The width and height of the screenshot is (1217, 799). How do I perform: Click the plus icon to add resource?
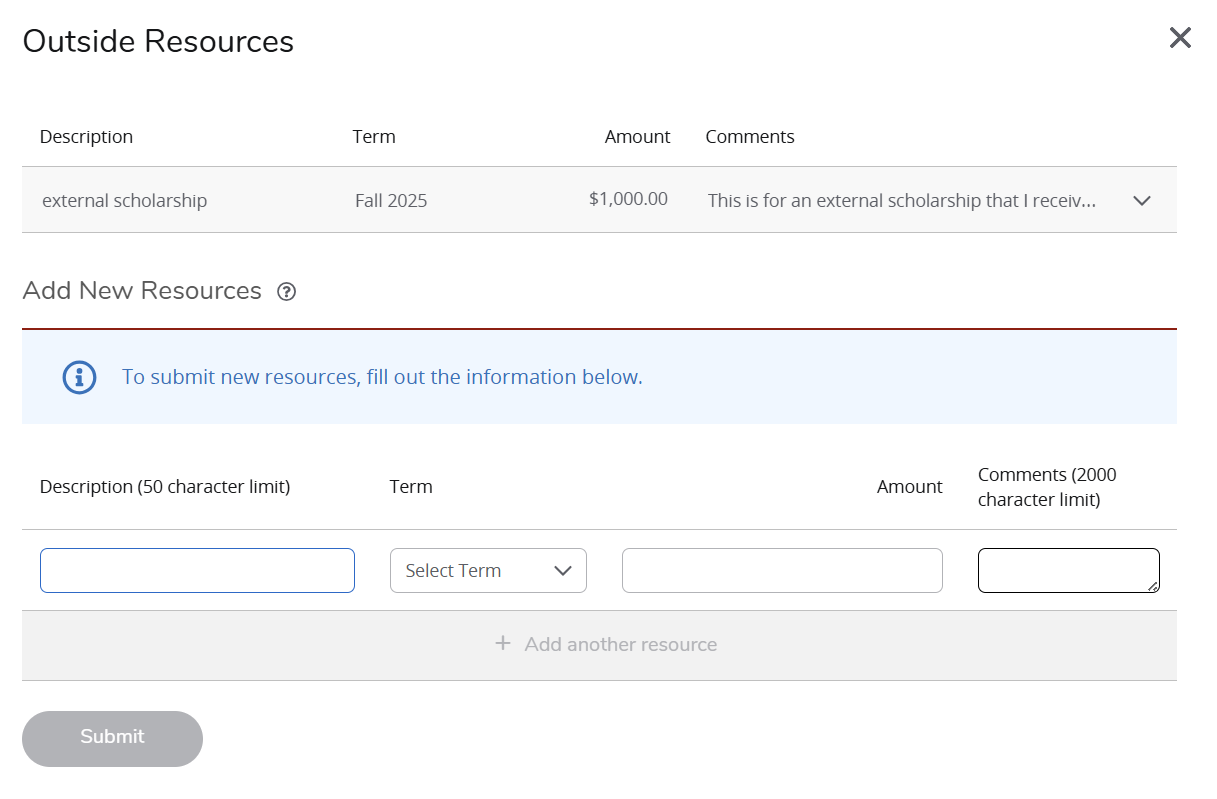(502, 643)
